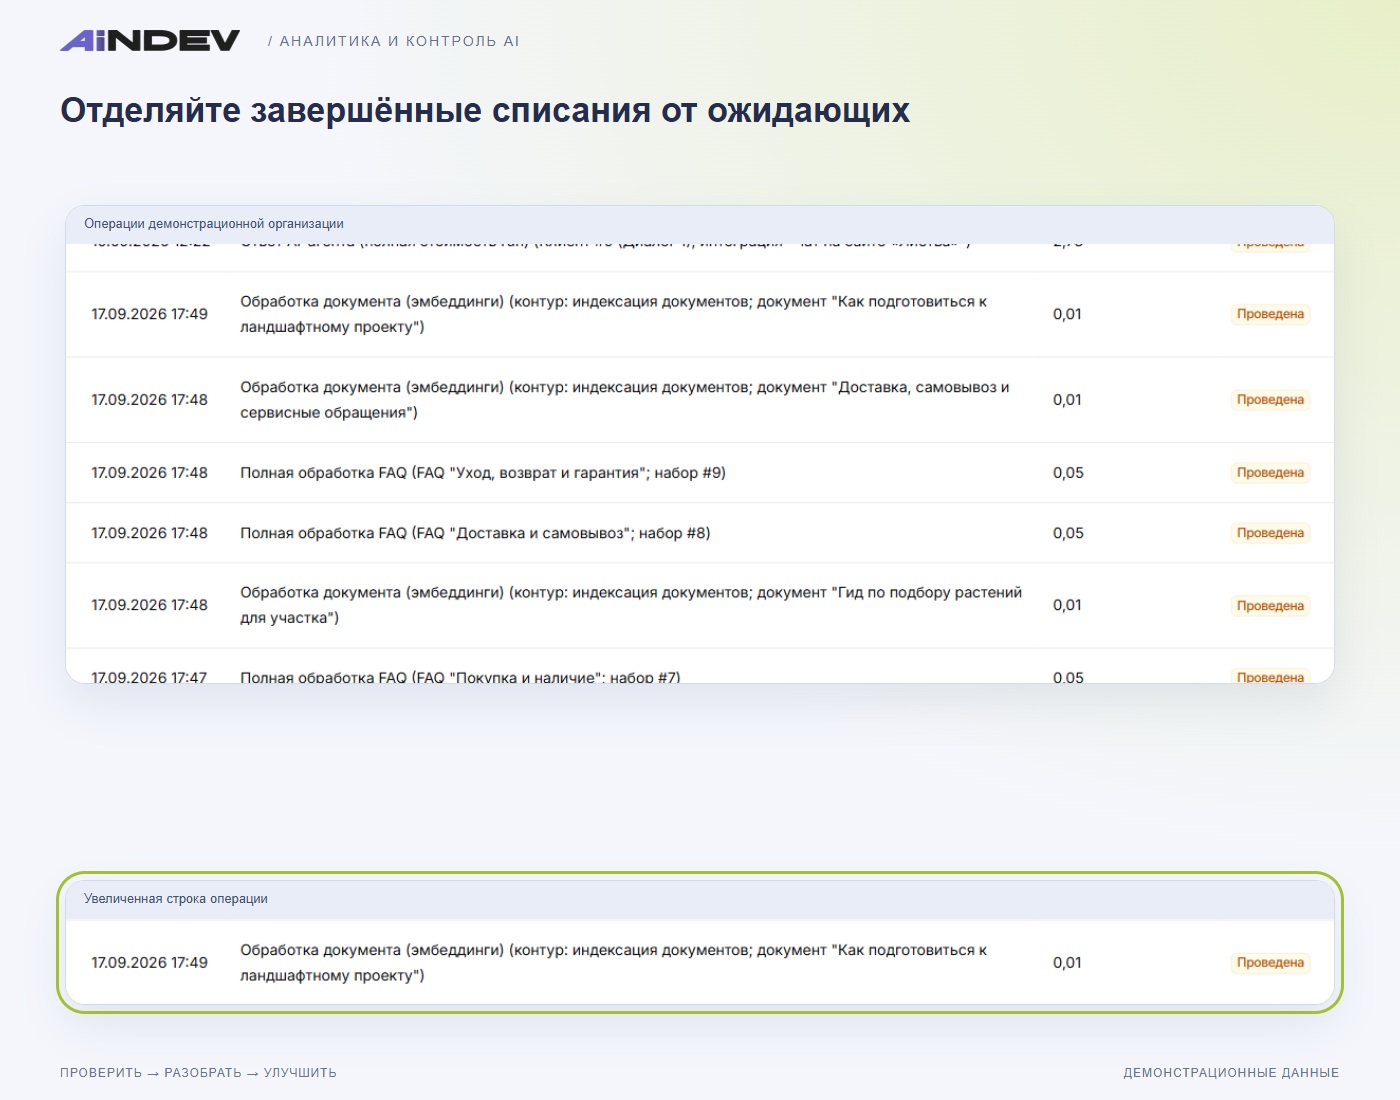Open the «Гид по подбору растений» document row

pyautogui.click(x=700, y=605)
